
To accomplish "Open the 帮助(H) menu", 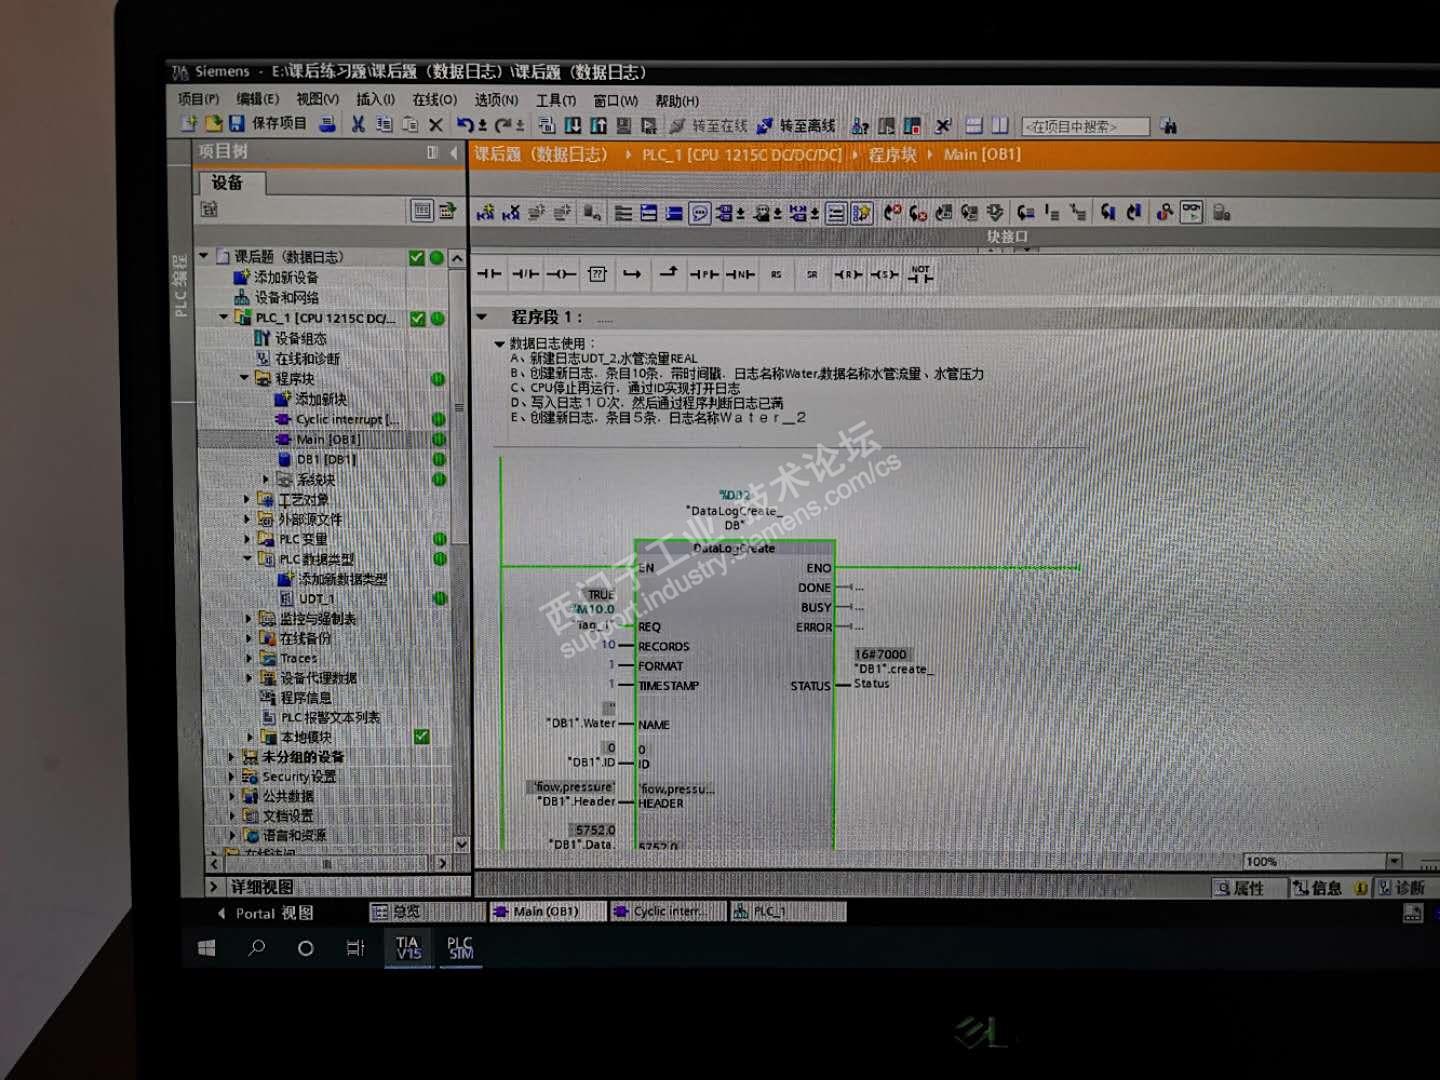I will (677, 101).
